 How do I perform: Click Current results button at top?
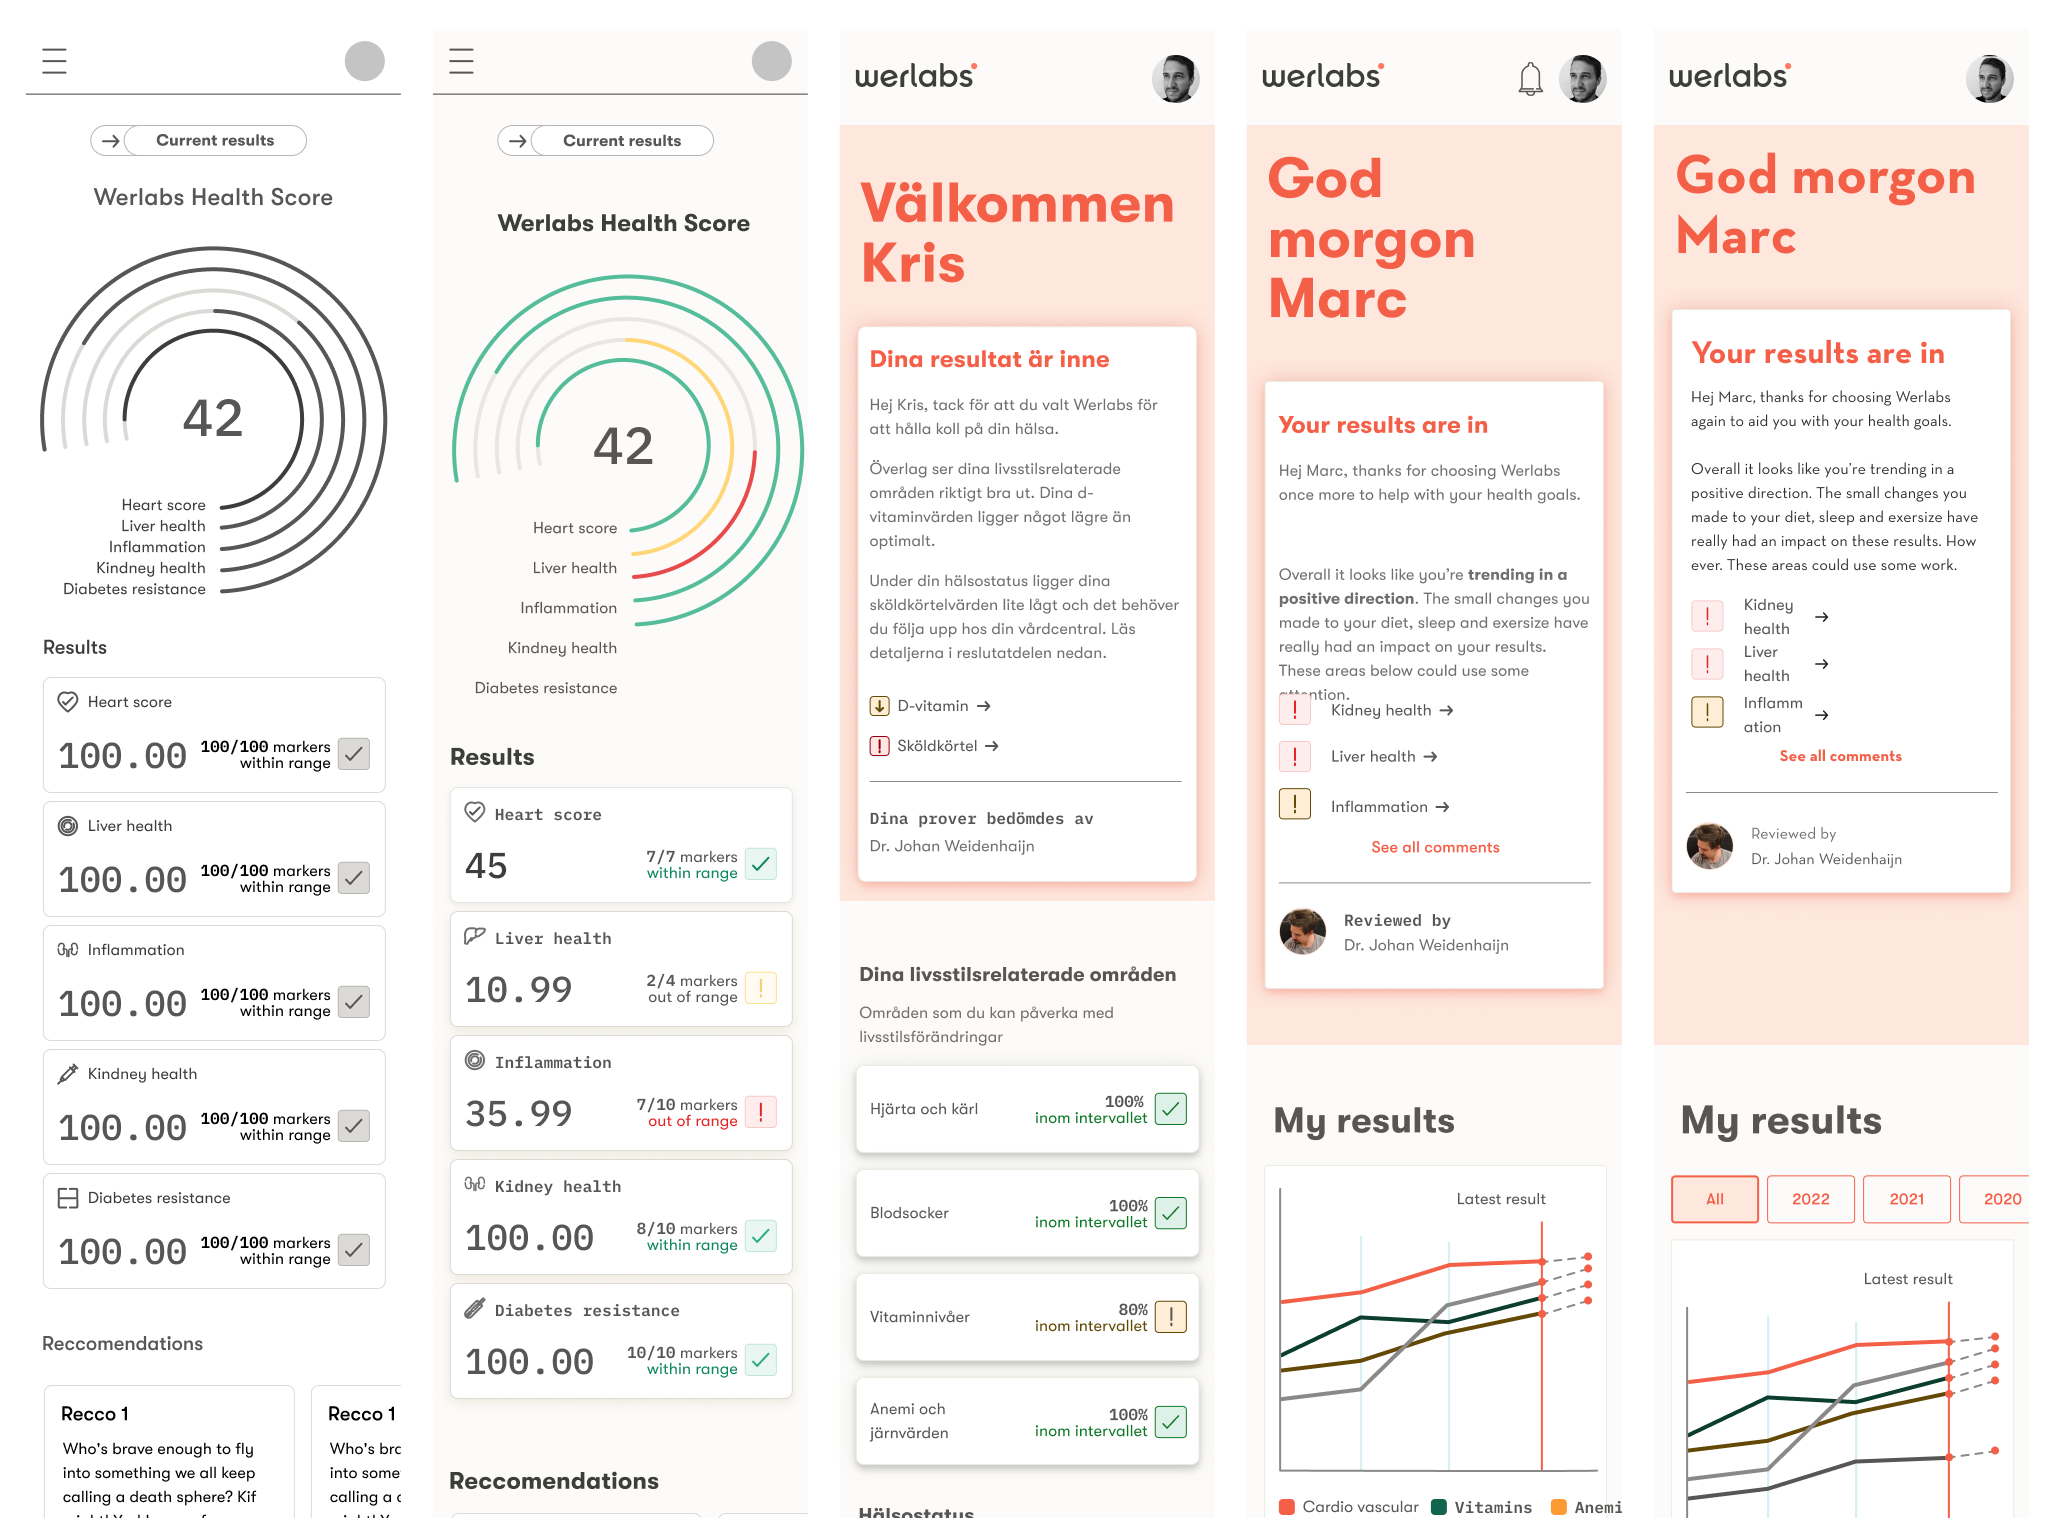[x=215, y=139]
